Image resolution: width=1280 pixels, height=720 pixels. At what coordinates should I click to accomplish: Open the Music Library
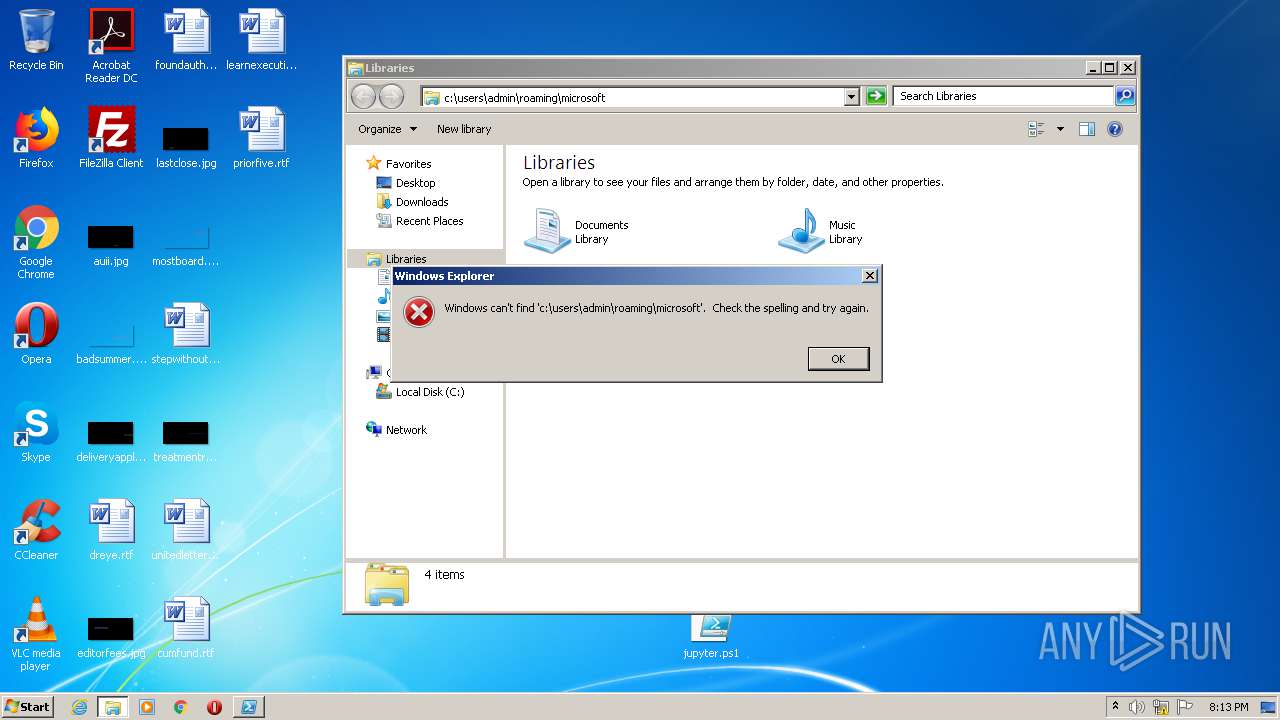click(x=821, y=231)
